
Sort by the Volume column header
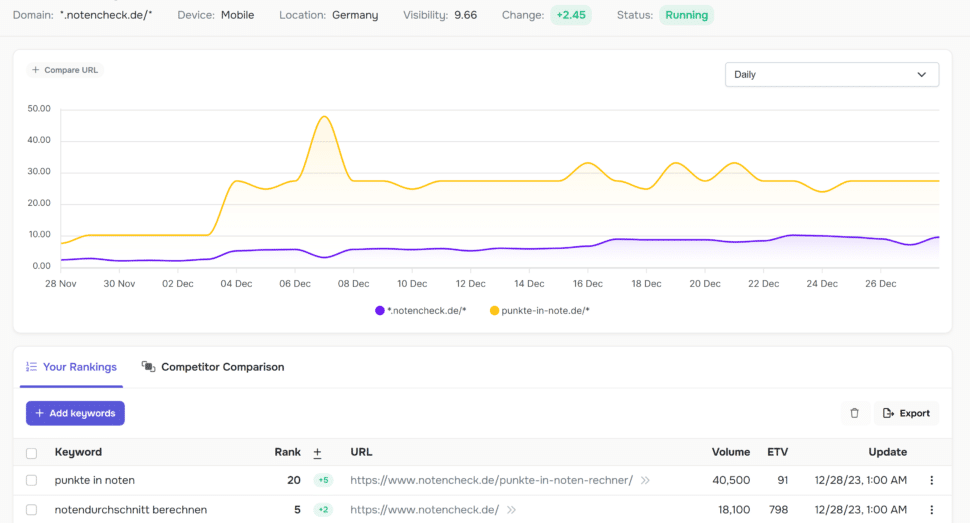point(731,452)
